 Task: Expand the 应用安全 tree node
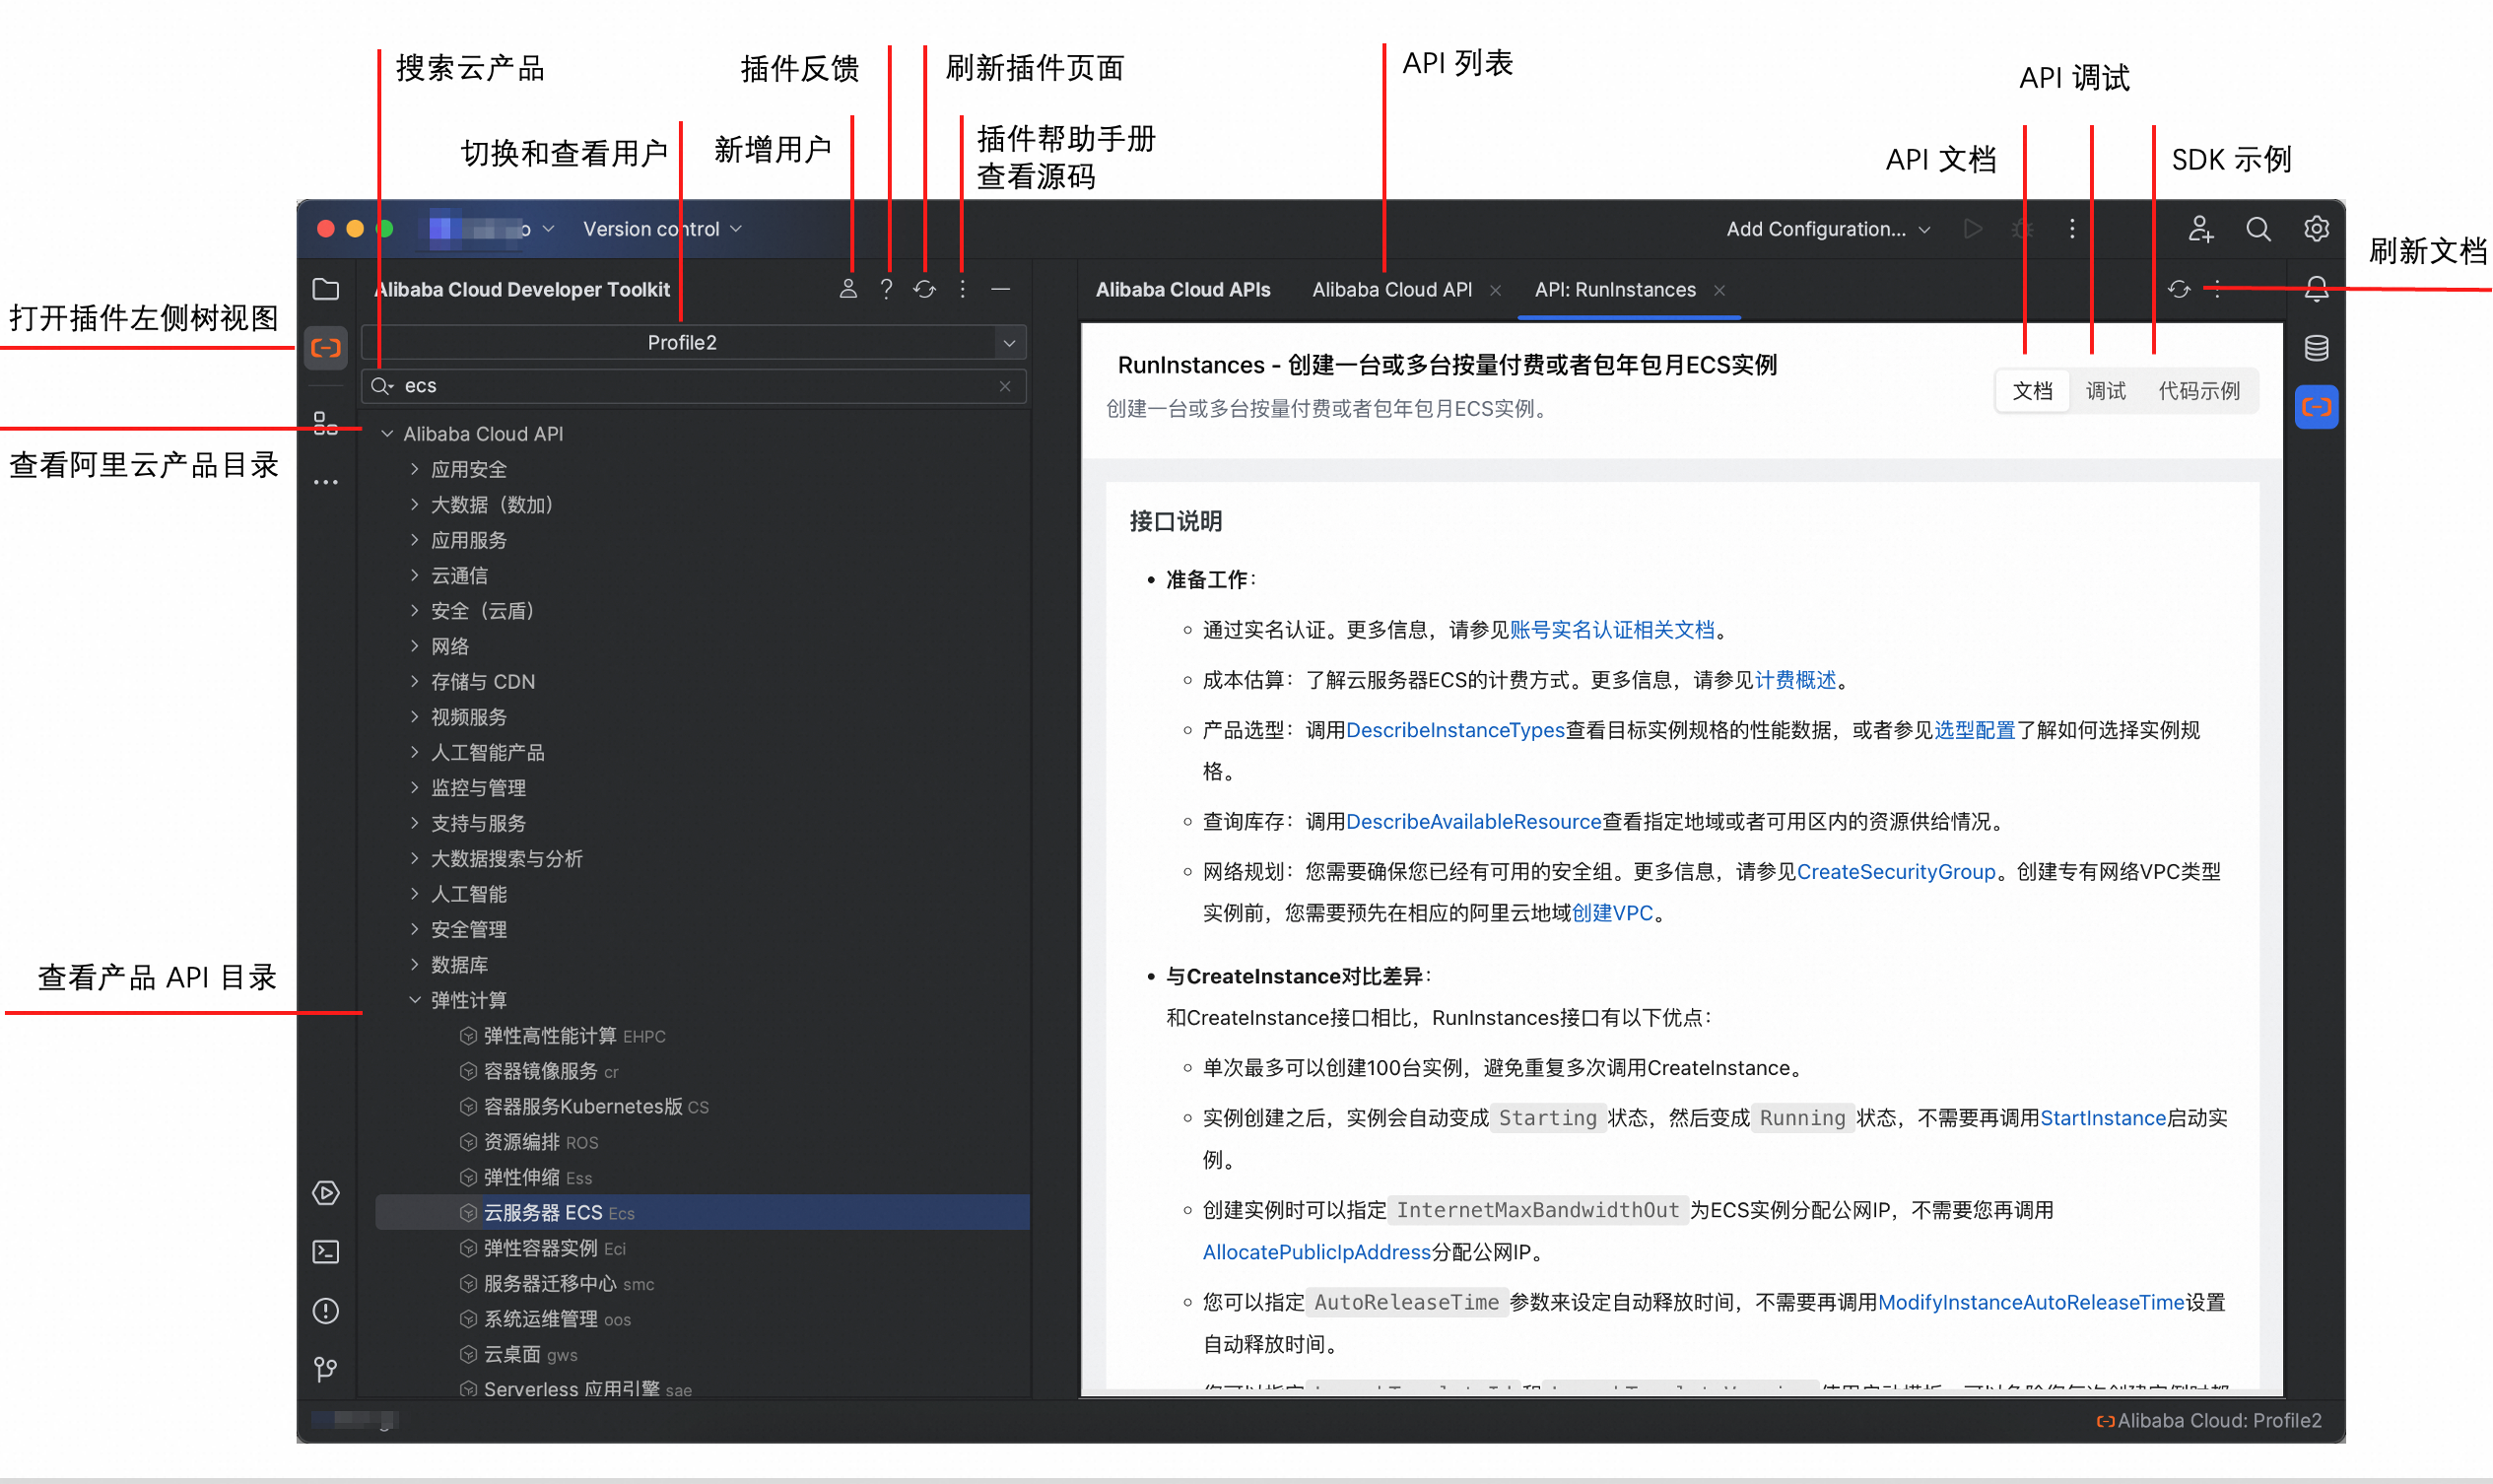coord(414,469)
